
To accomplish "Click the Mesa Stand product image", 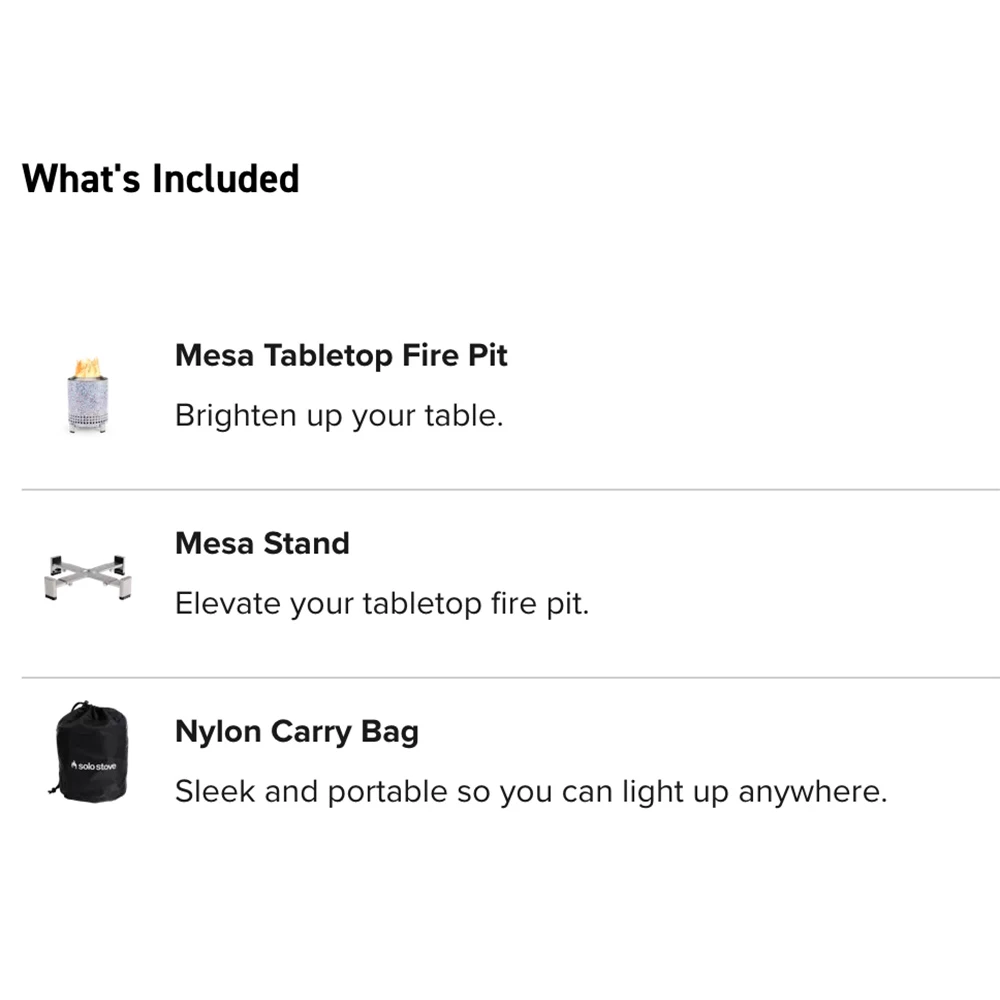I will pos(90,575).
